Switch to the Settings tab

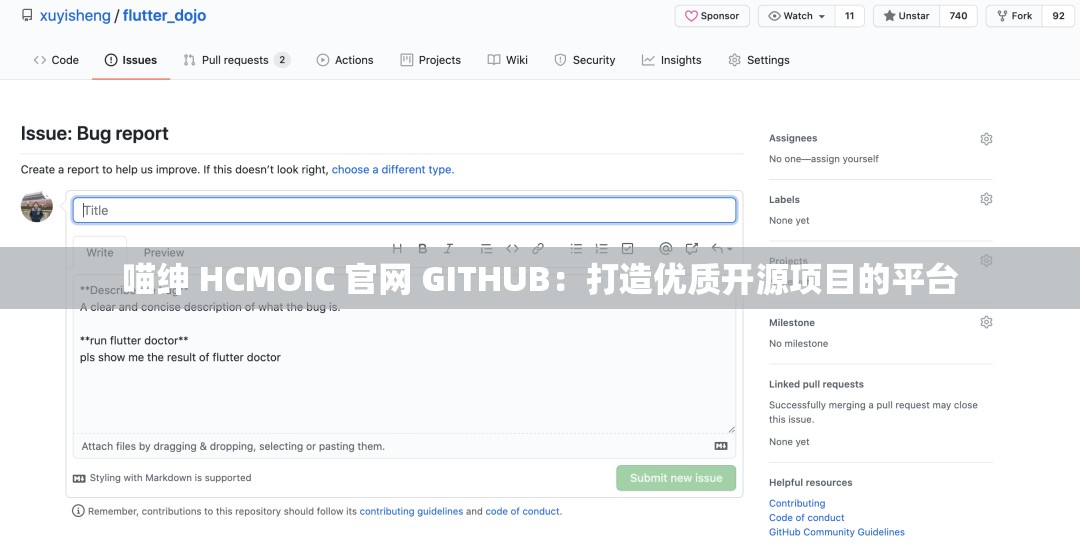(759, 60)
